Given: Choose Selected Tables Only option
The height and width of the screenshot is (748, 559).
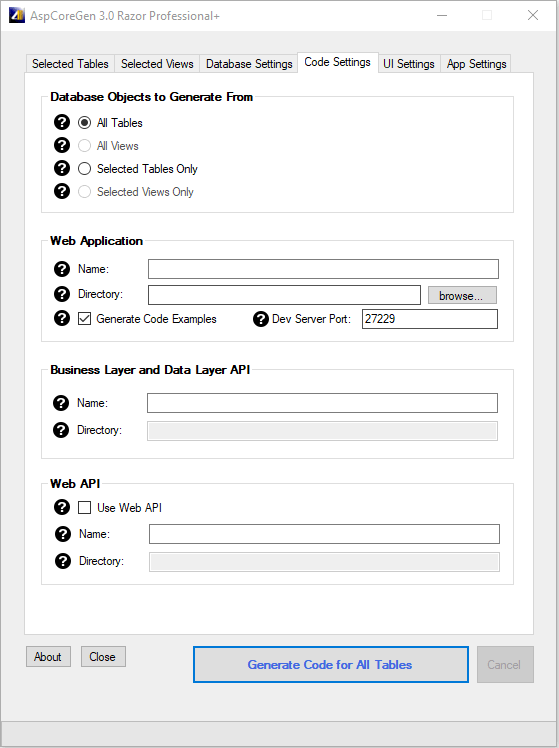Looking at the screenshot, I should (x=84, y=168).
